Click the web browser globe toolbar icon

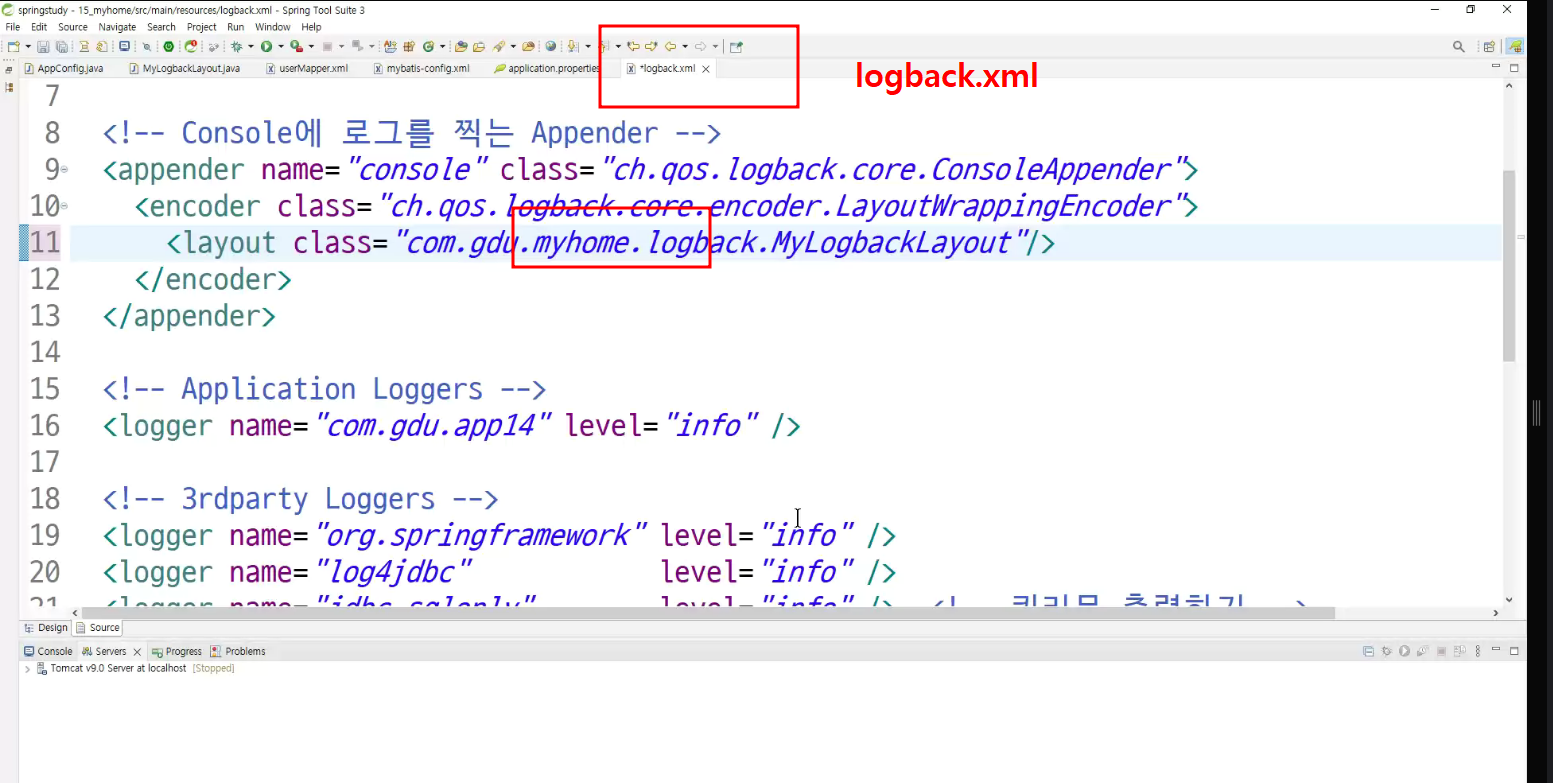tap(551, 46)
